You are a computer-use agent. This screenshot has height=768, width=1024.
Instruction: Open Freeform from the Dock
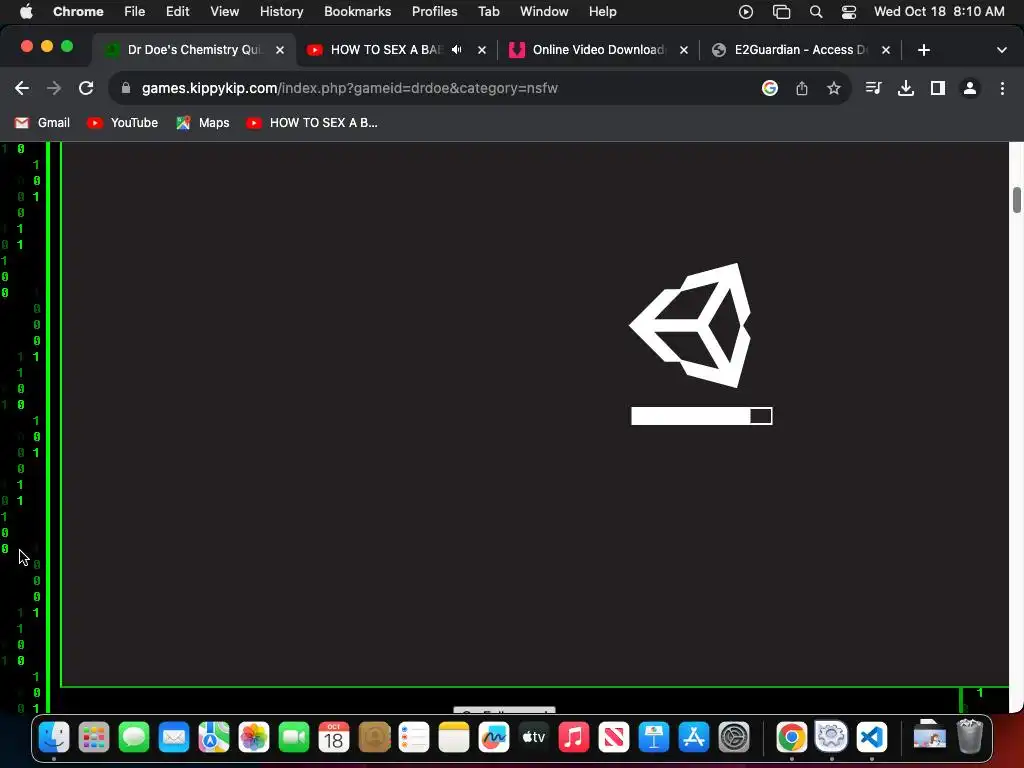click(494, 738)
